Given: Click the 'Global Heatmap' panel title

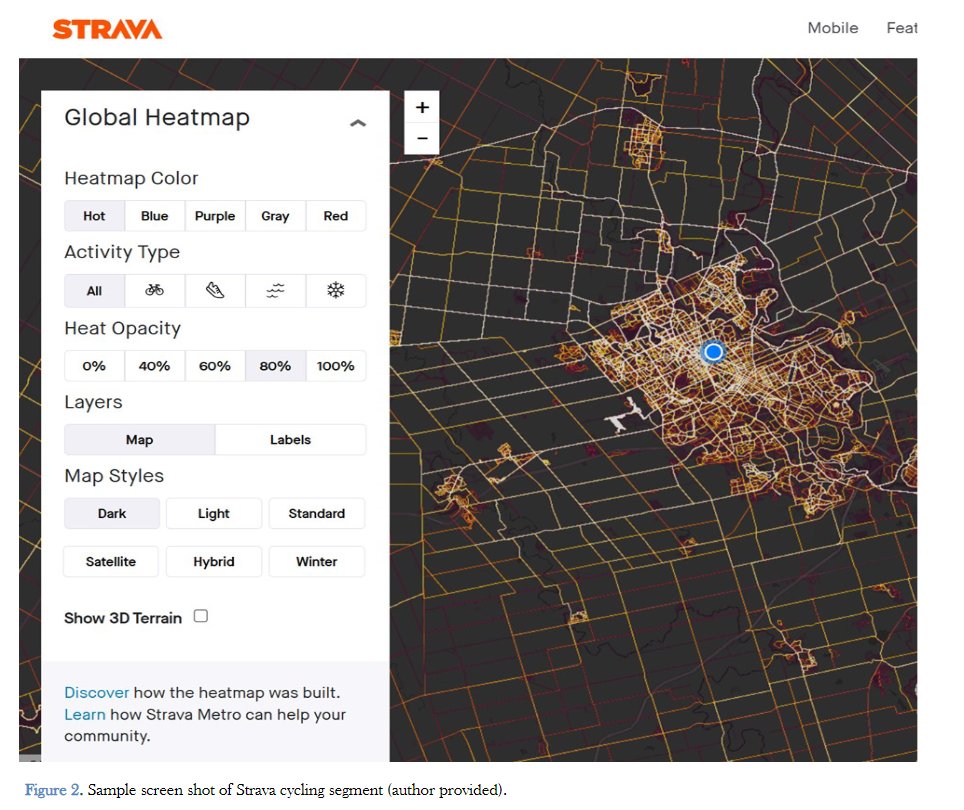Looking at the screenshot, I should (157, 117).
